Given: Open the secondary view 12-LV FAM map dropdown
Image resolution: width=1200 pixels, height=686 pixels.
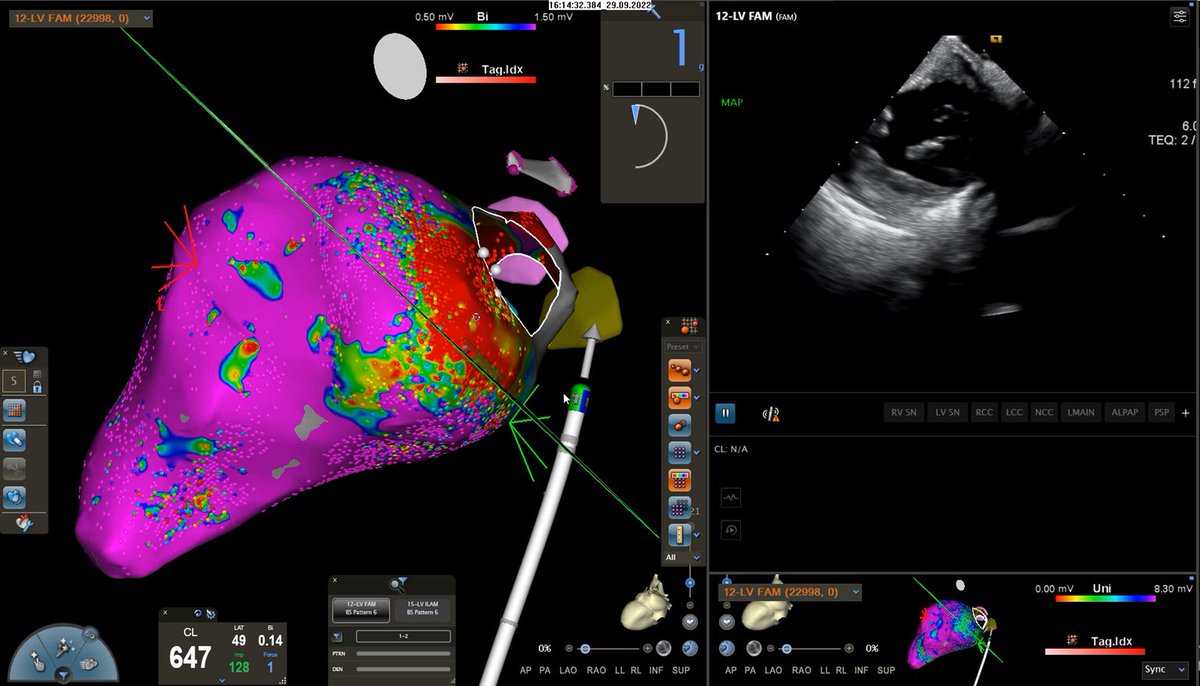Looking at the screenshot, I should [790, 592].
